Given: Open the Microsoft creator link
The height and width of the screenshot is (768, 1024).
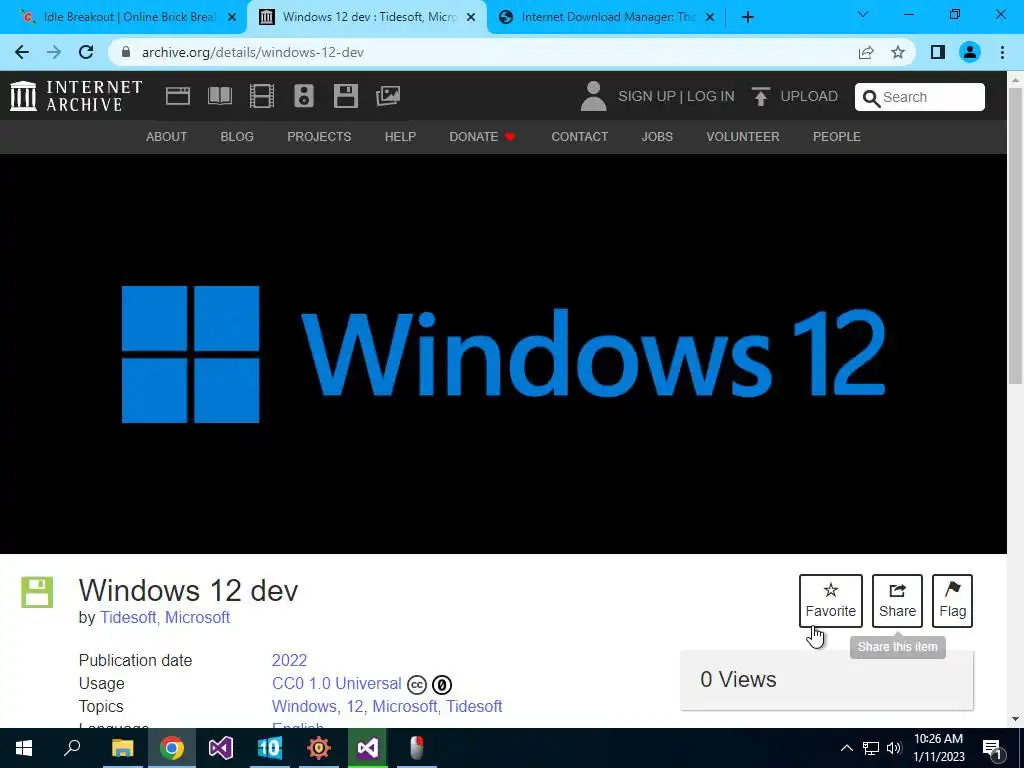Looking at the screenshot, I should point(197,617).
